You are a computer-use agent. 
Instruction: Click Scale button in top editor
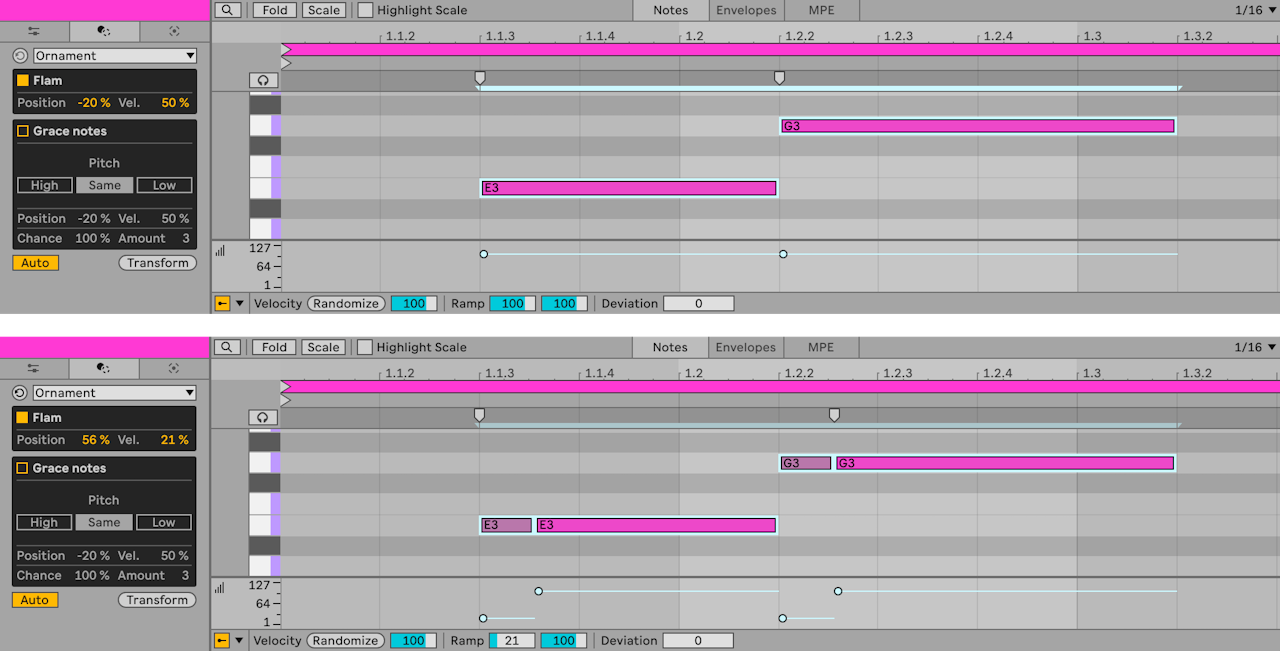323,10
